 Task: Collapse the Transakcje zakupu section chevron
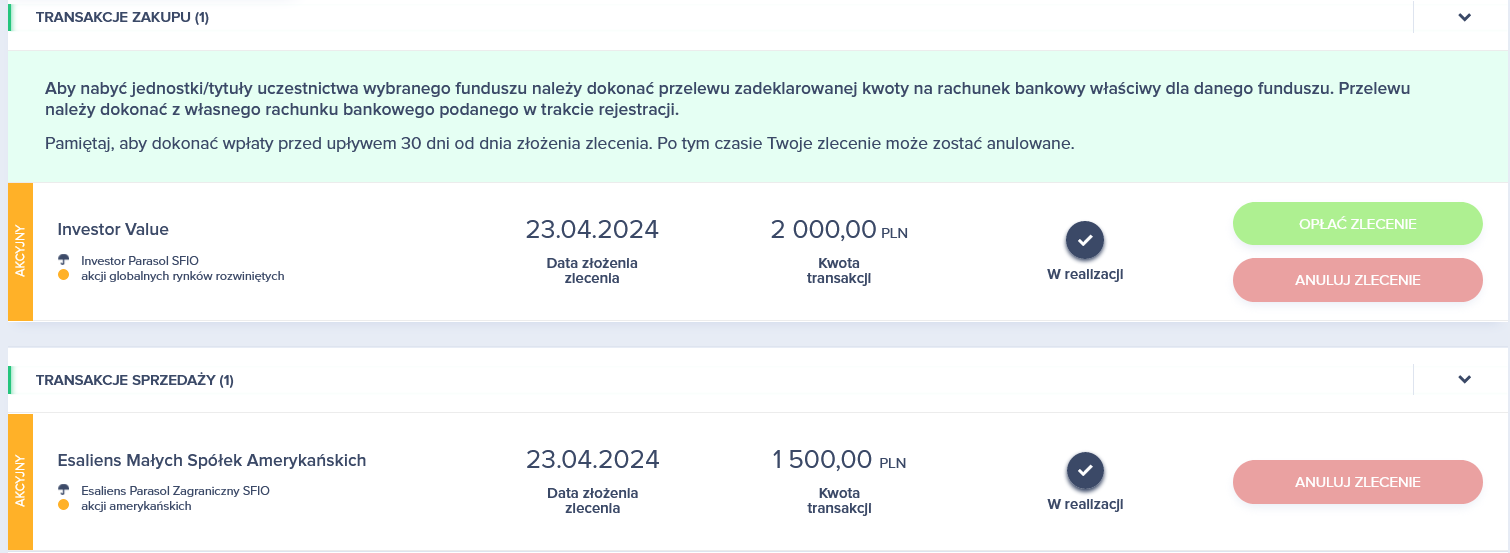click(1465, 17)
